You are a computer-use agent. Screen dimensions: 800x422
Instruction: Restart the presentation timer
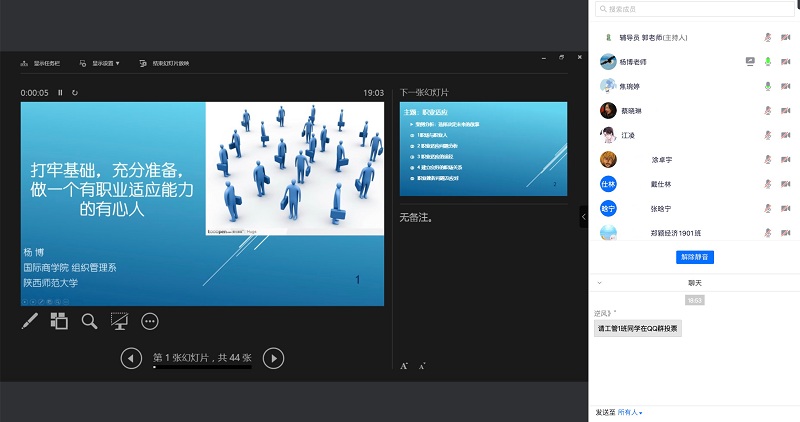(x=75, y=93)
